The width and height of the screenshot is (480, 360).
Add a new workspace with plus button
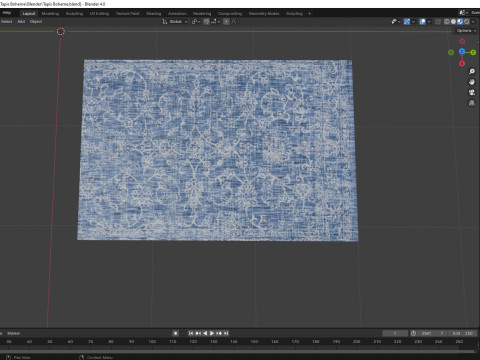tap(310, 14)
